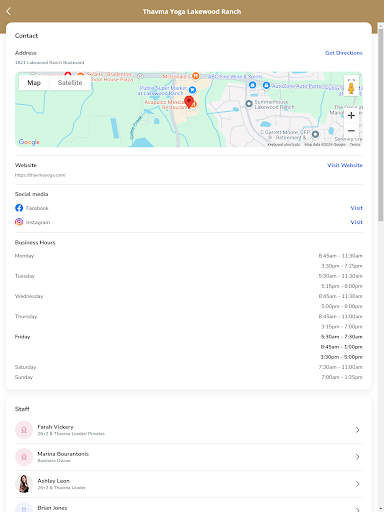Click the ABC Fine Wine & Spirits marker
The width and height of the screenshot is (384, 512).
click(x=253, y=85)
